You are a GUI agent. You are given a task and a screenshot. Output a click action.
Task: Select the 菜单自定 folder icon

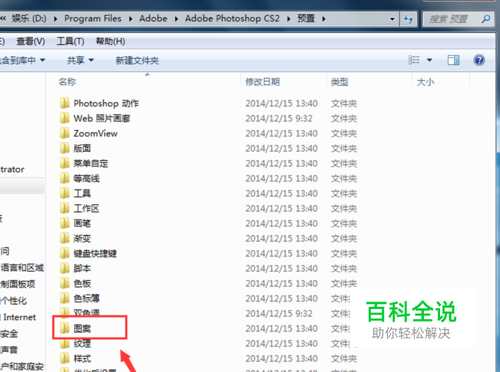tap(65, 163)
